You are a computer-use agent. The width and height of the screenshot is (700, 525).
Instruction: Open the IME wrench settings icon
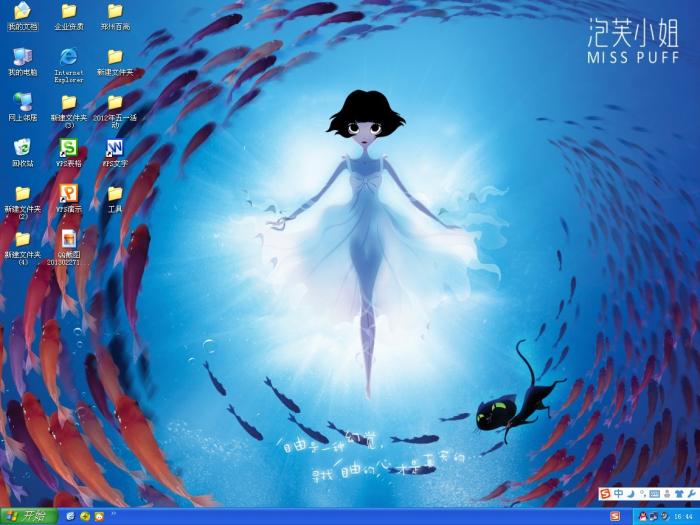pos(692,493)
